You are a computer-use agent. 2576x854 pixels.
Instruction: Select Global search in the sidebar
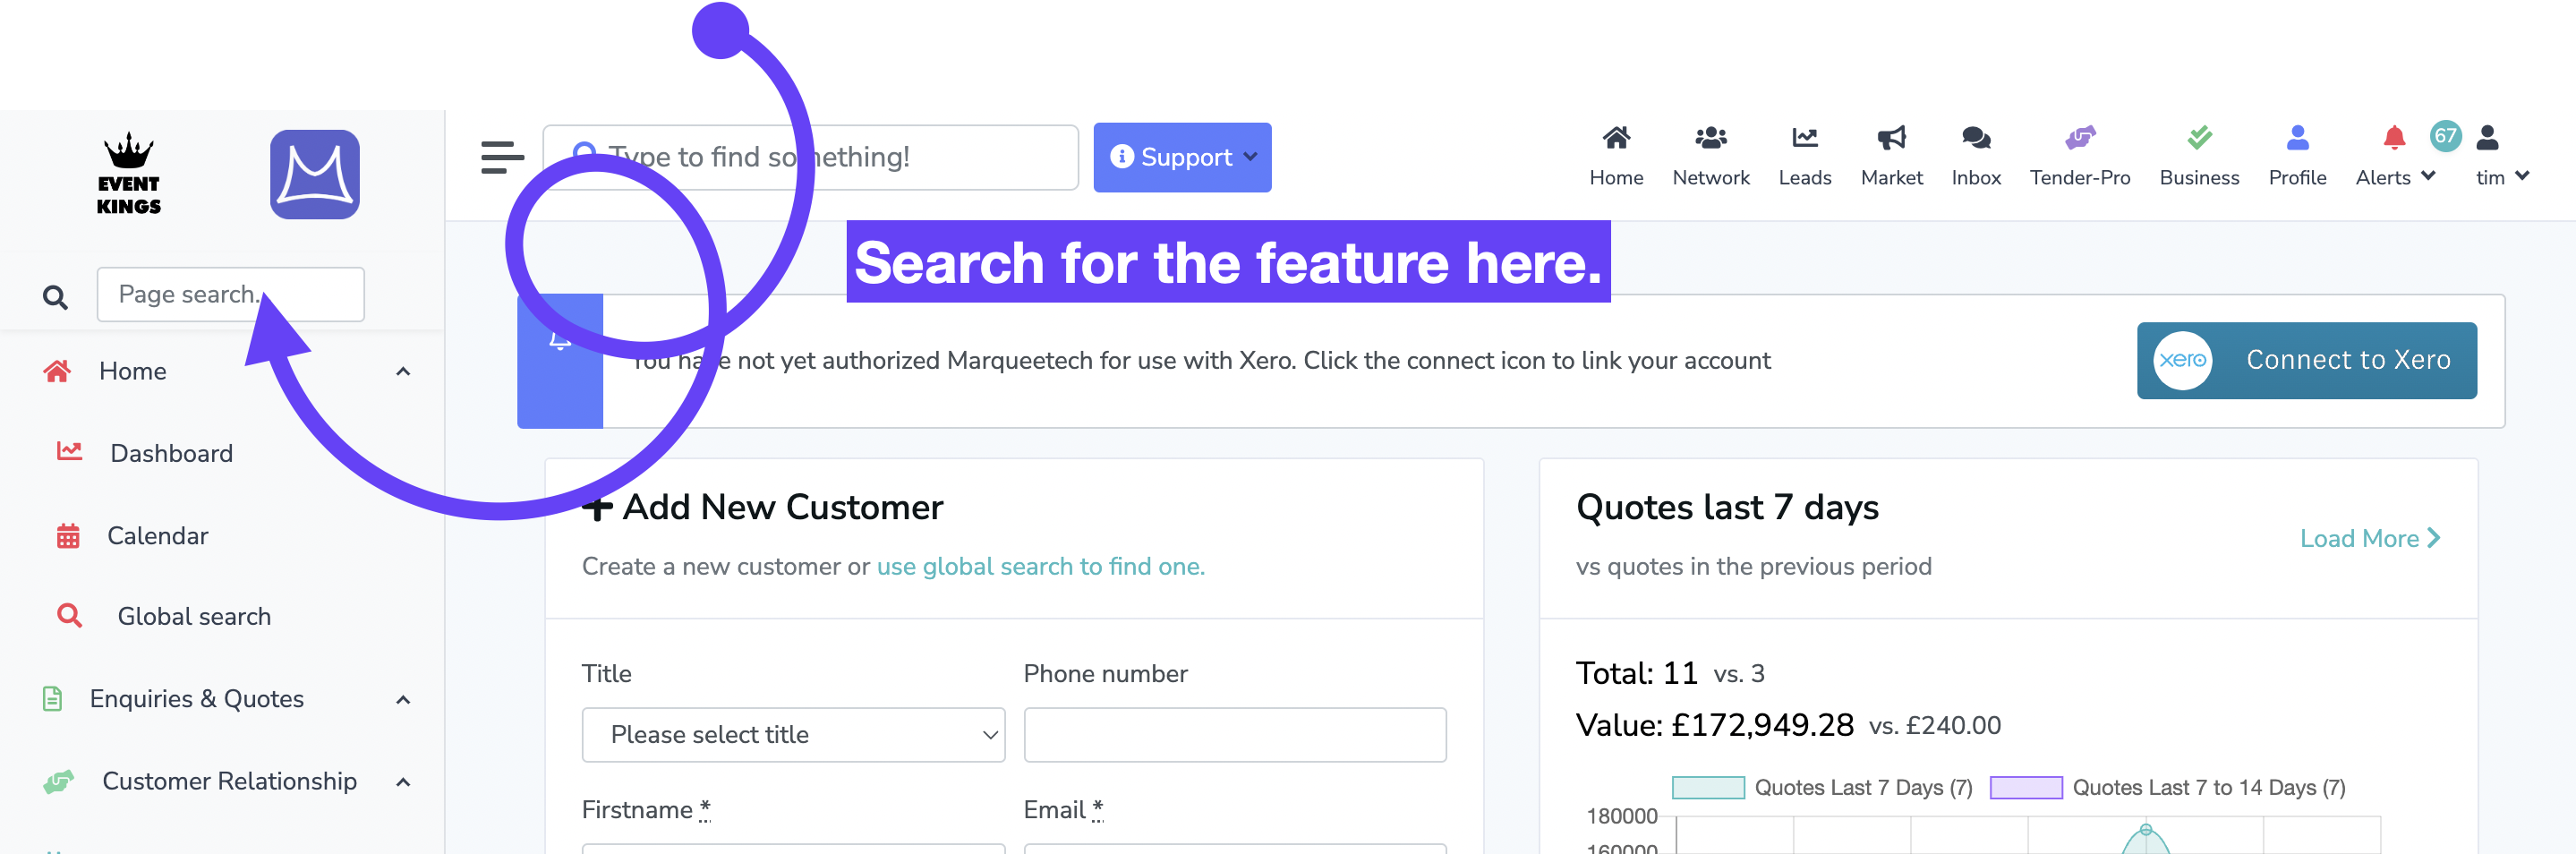pyautogui.click(x=193, y=616)
